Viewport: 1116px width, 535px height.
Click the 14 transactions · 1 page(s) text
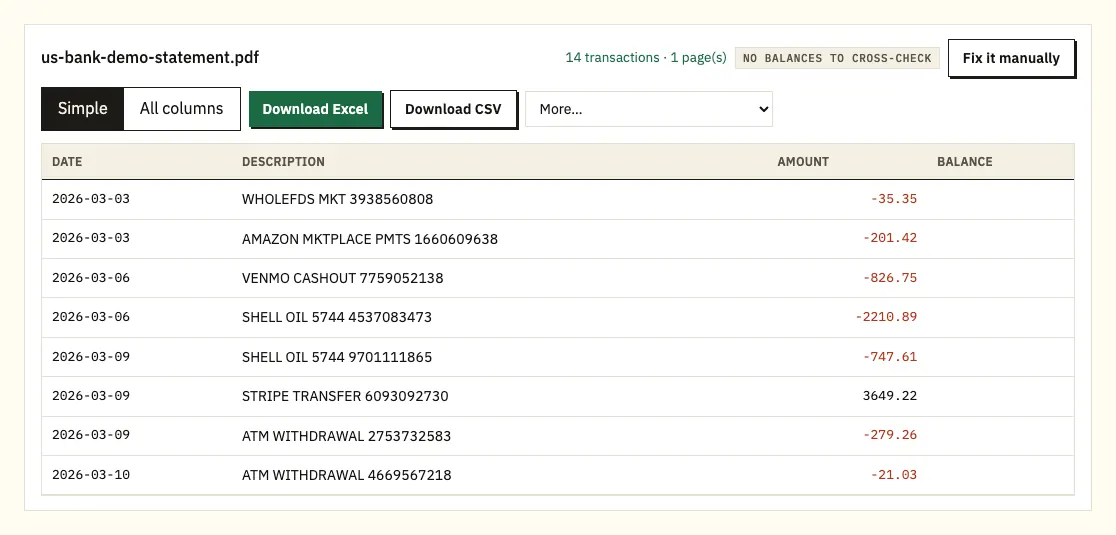pyautogui.click(x=646, y=58)
